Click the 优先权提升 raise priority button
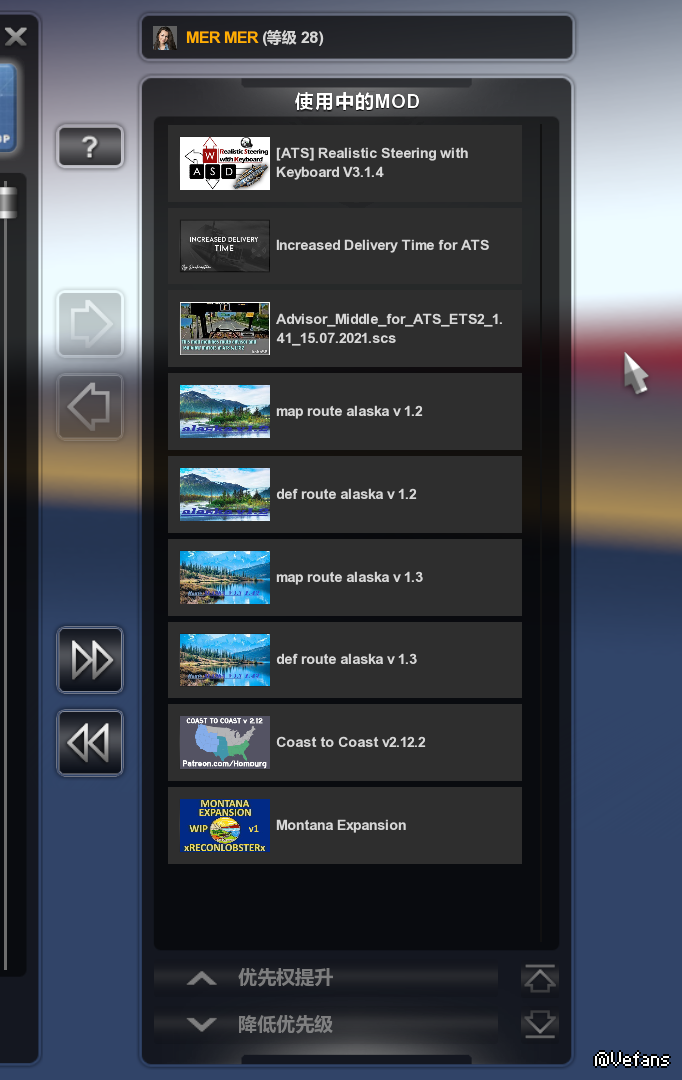This screenshot has width=682, height=1080. (x=326, y=978)
